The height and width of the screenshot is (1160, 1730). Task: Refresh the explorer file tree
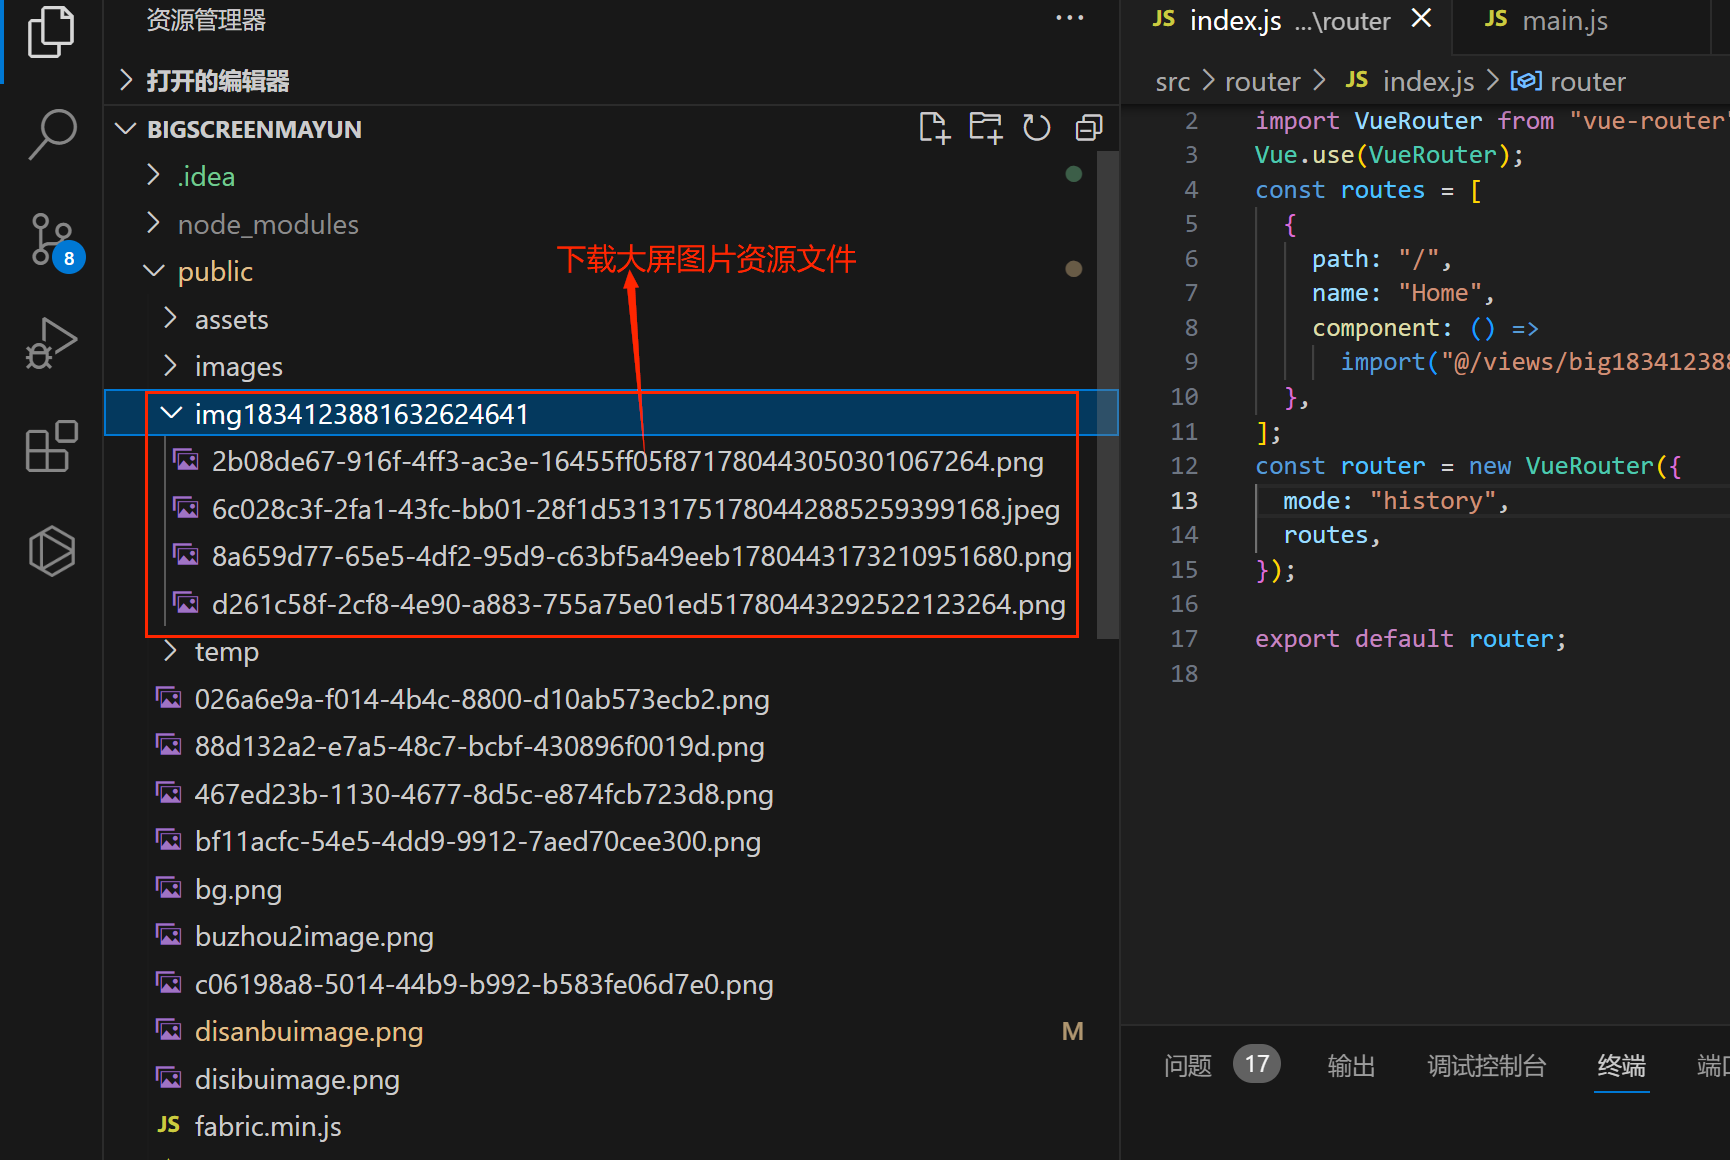pos(1037,128)
